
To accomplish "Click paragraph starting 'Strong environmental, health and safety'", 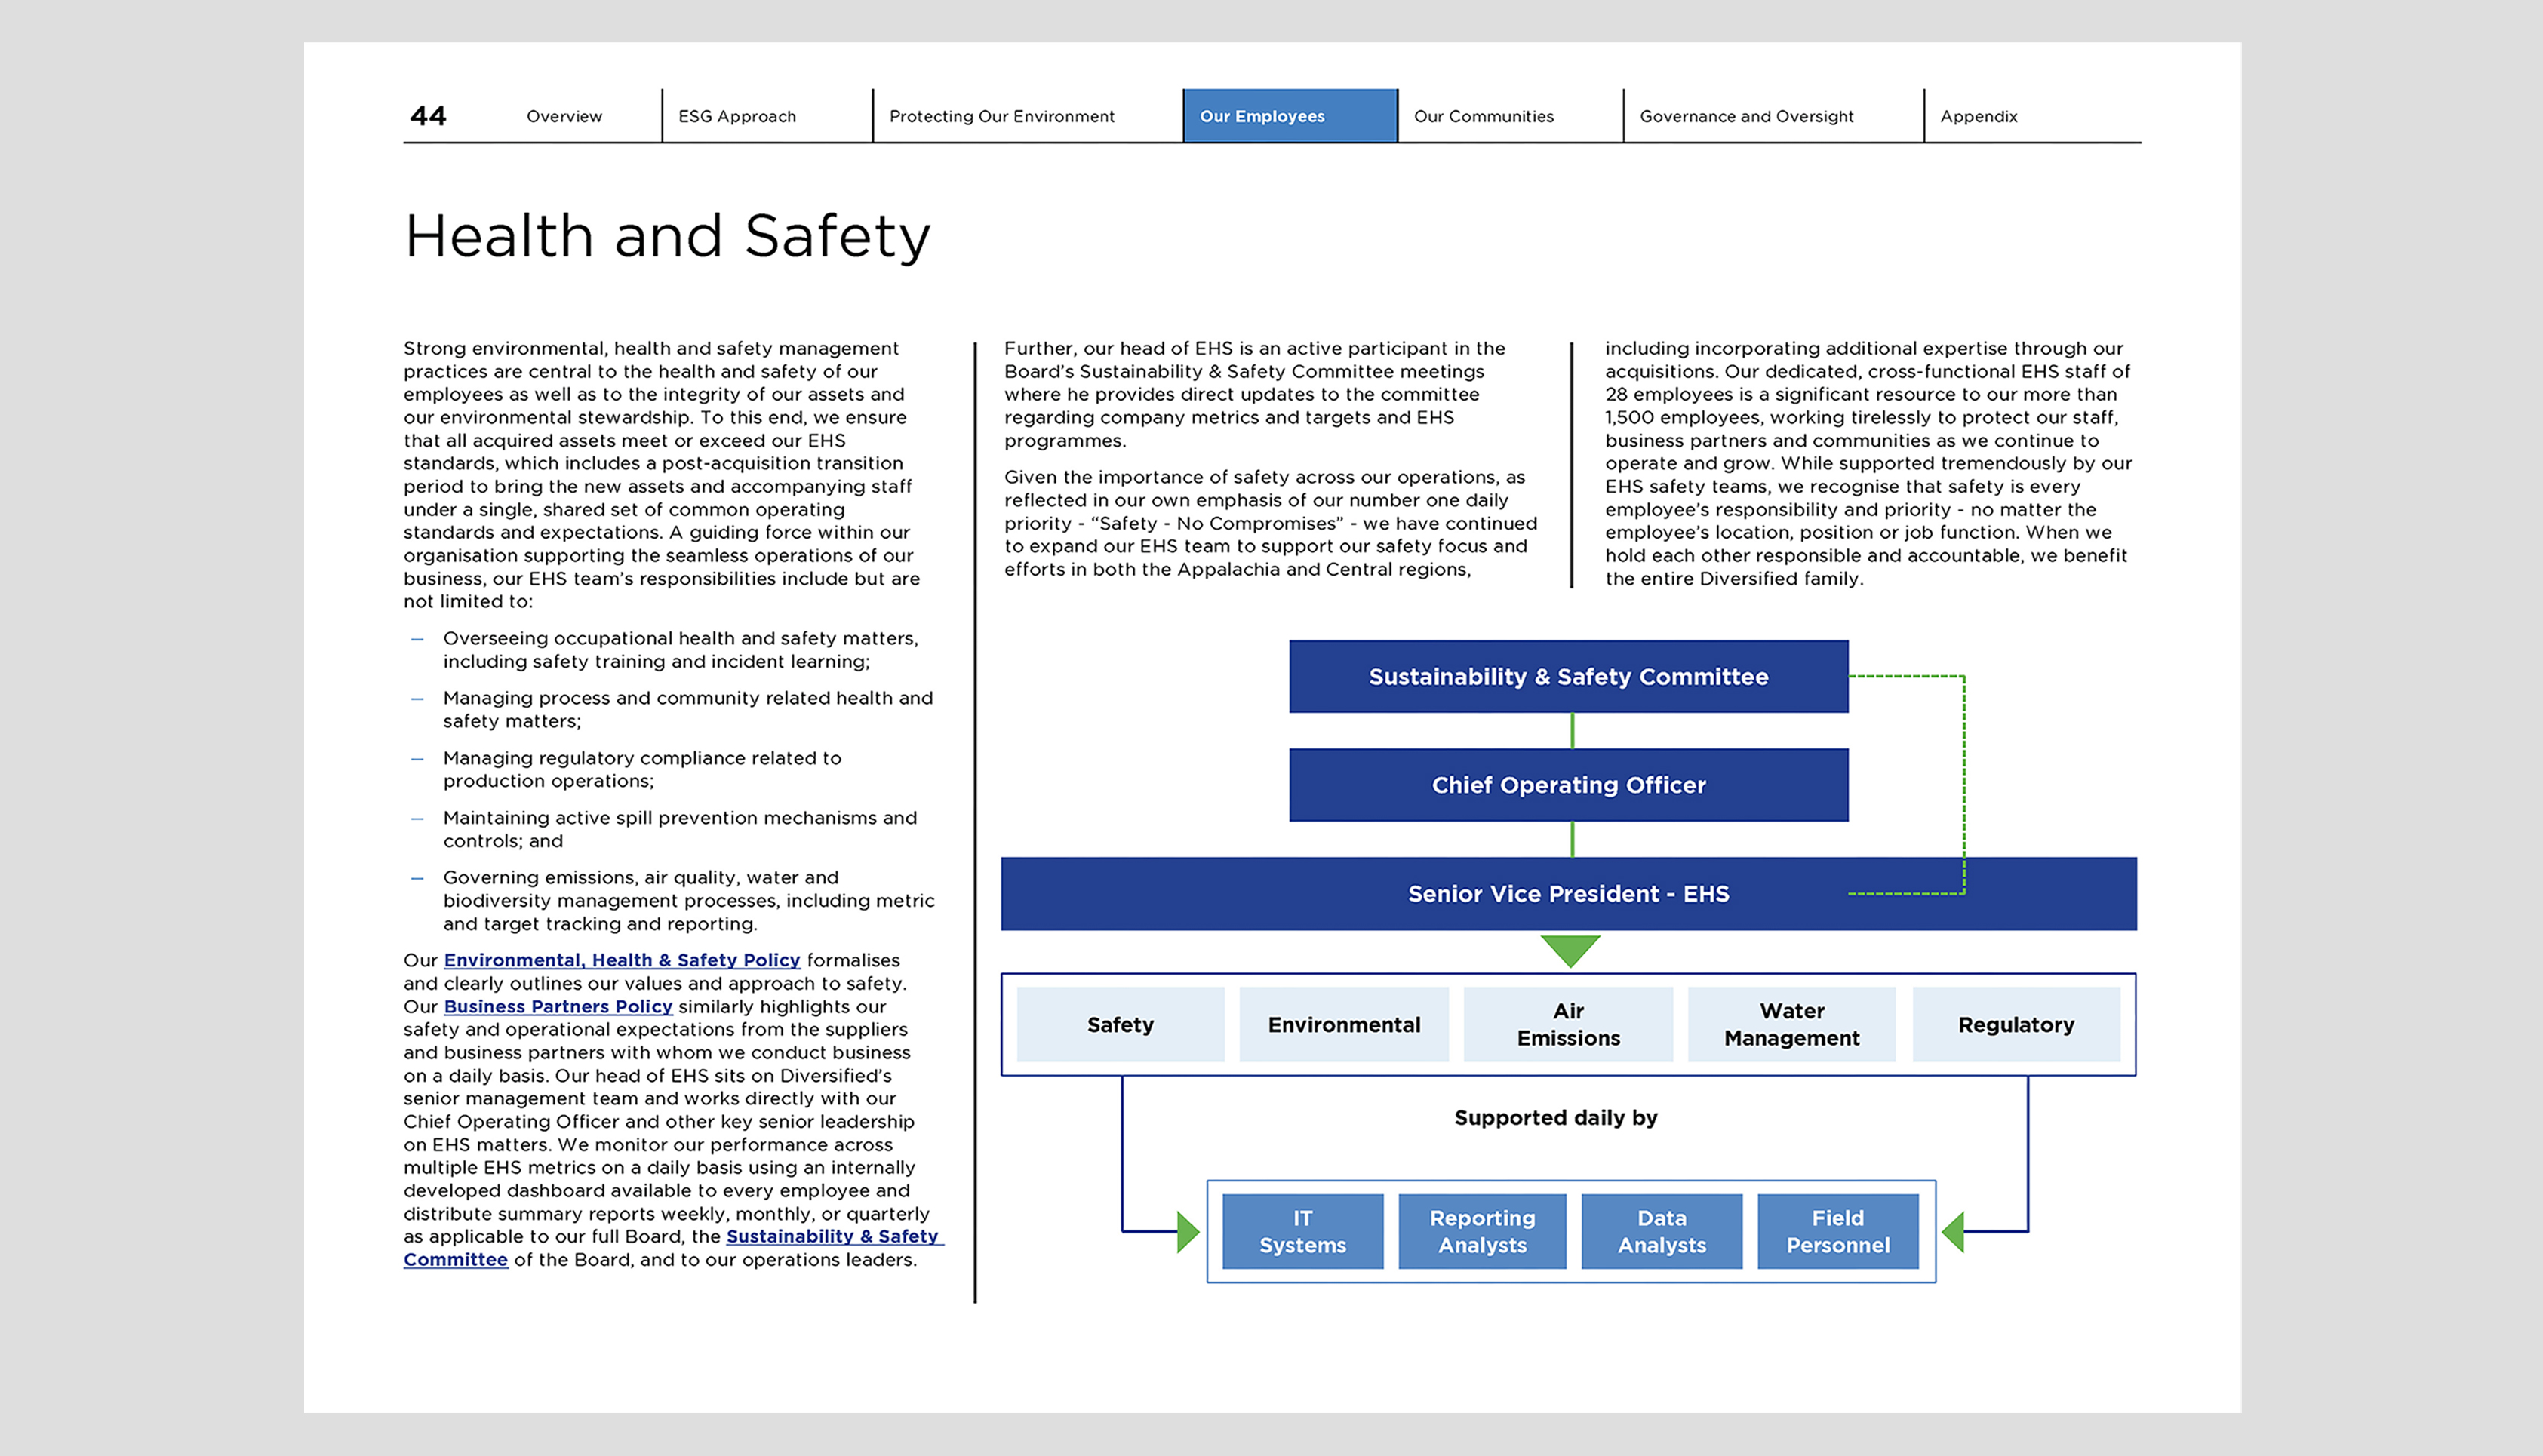I will coord(661,475).
